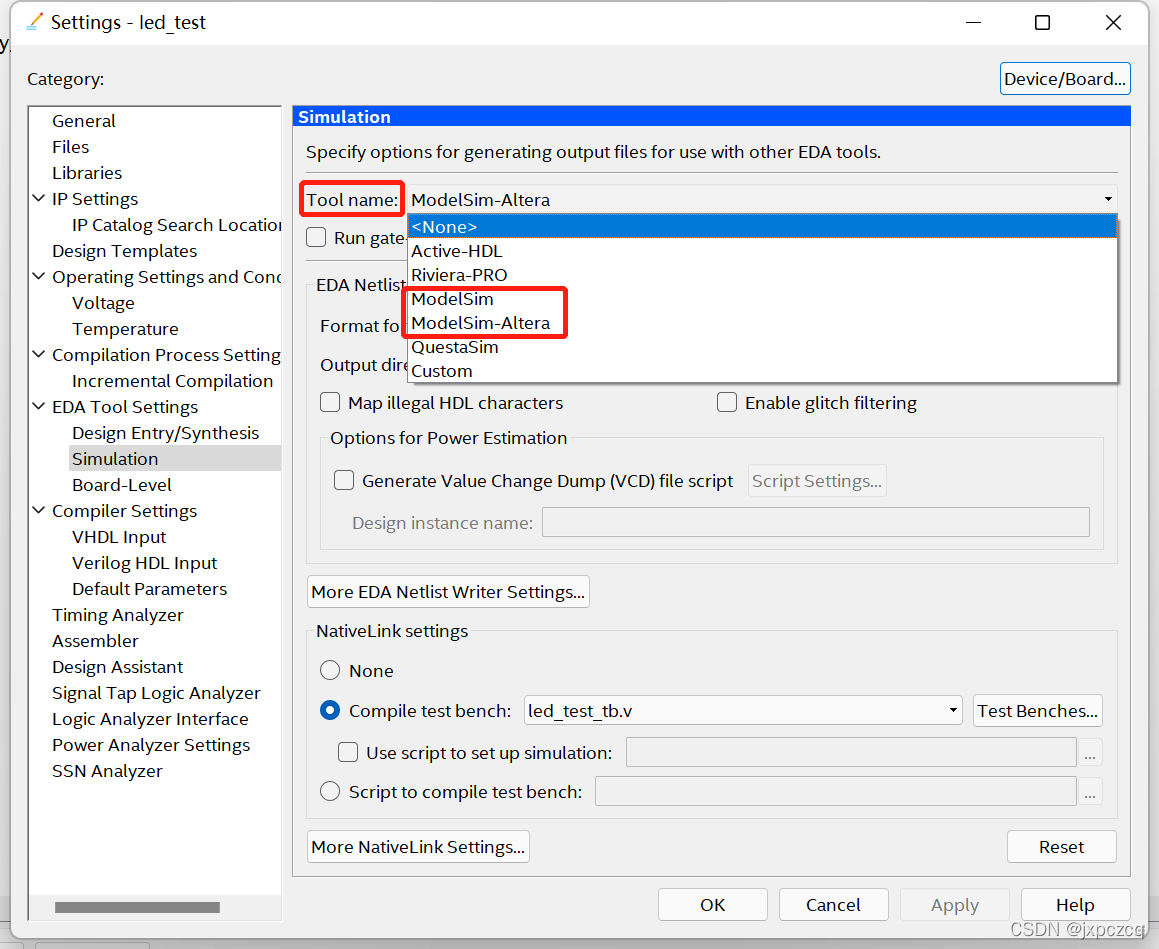1159x949 pixels.
Task: Choose ModelSim-Altera from the tool list
Action: (762, 323)
